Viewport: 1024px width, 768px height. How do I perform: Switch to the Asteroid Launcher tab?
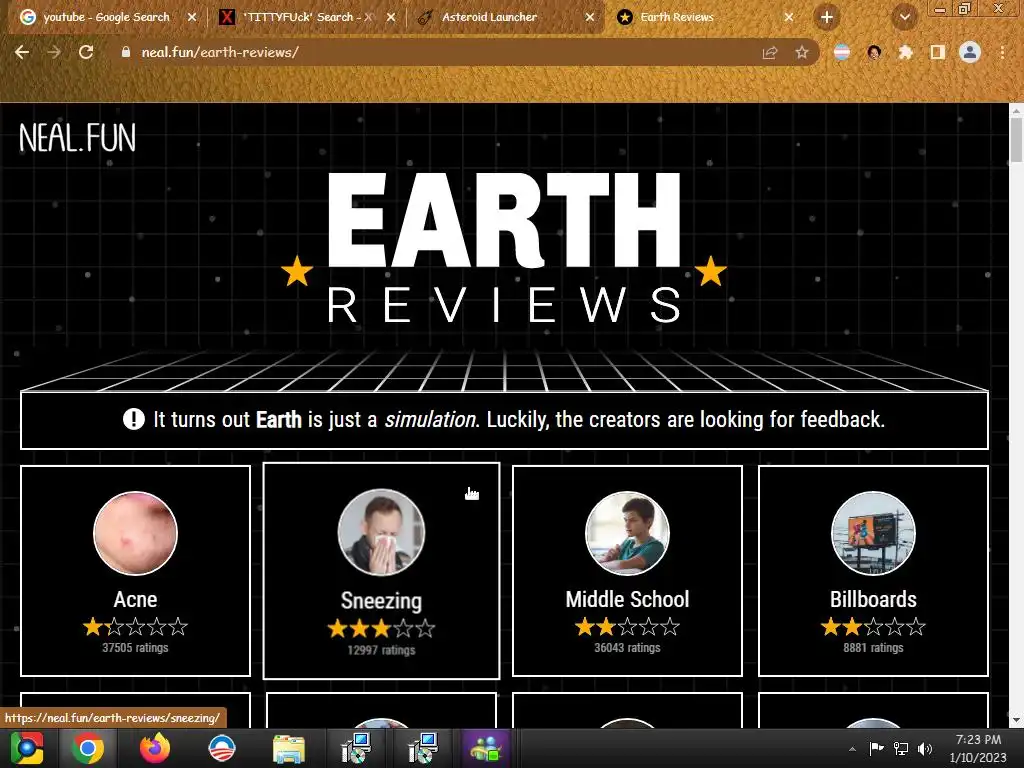(488, 17)
